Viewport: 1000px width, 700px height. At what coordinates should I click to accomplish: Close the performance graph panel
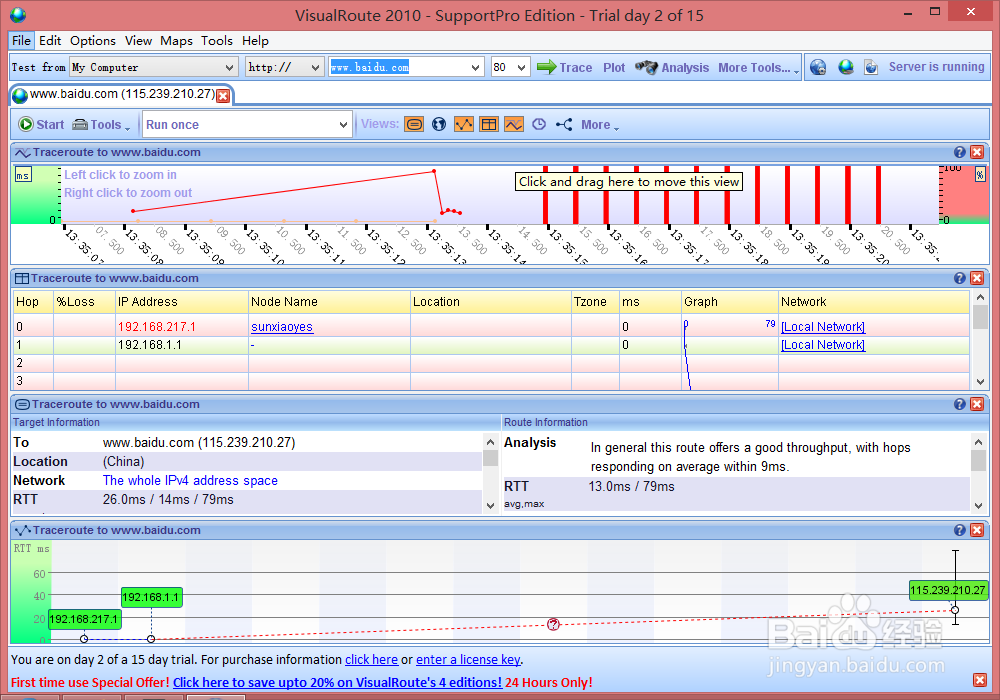point(977,152)
